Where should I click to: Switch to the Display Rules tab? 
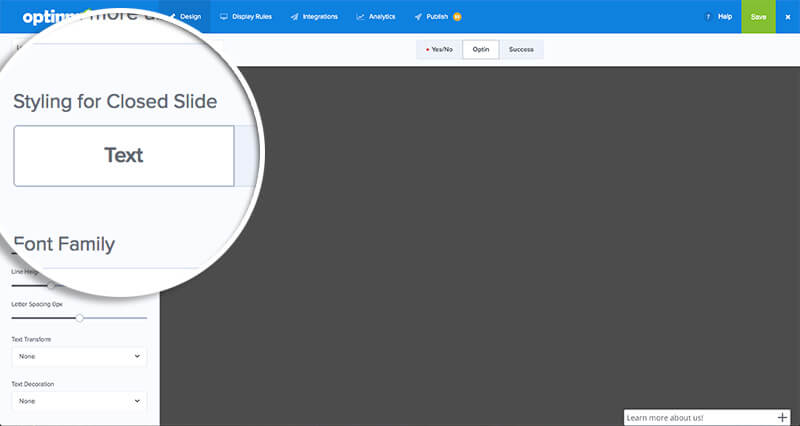click(x=246, y=16)
